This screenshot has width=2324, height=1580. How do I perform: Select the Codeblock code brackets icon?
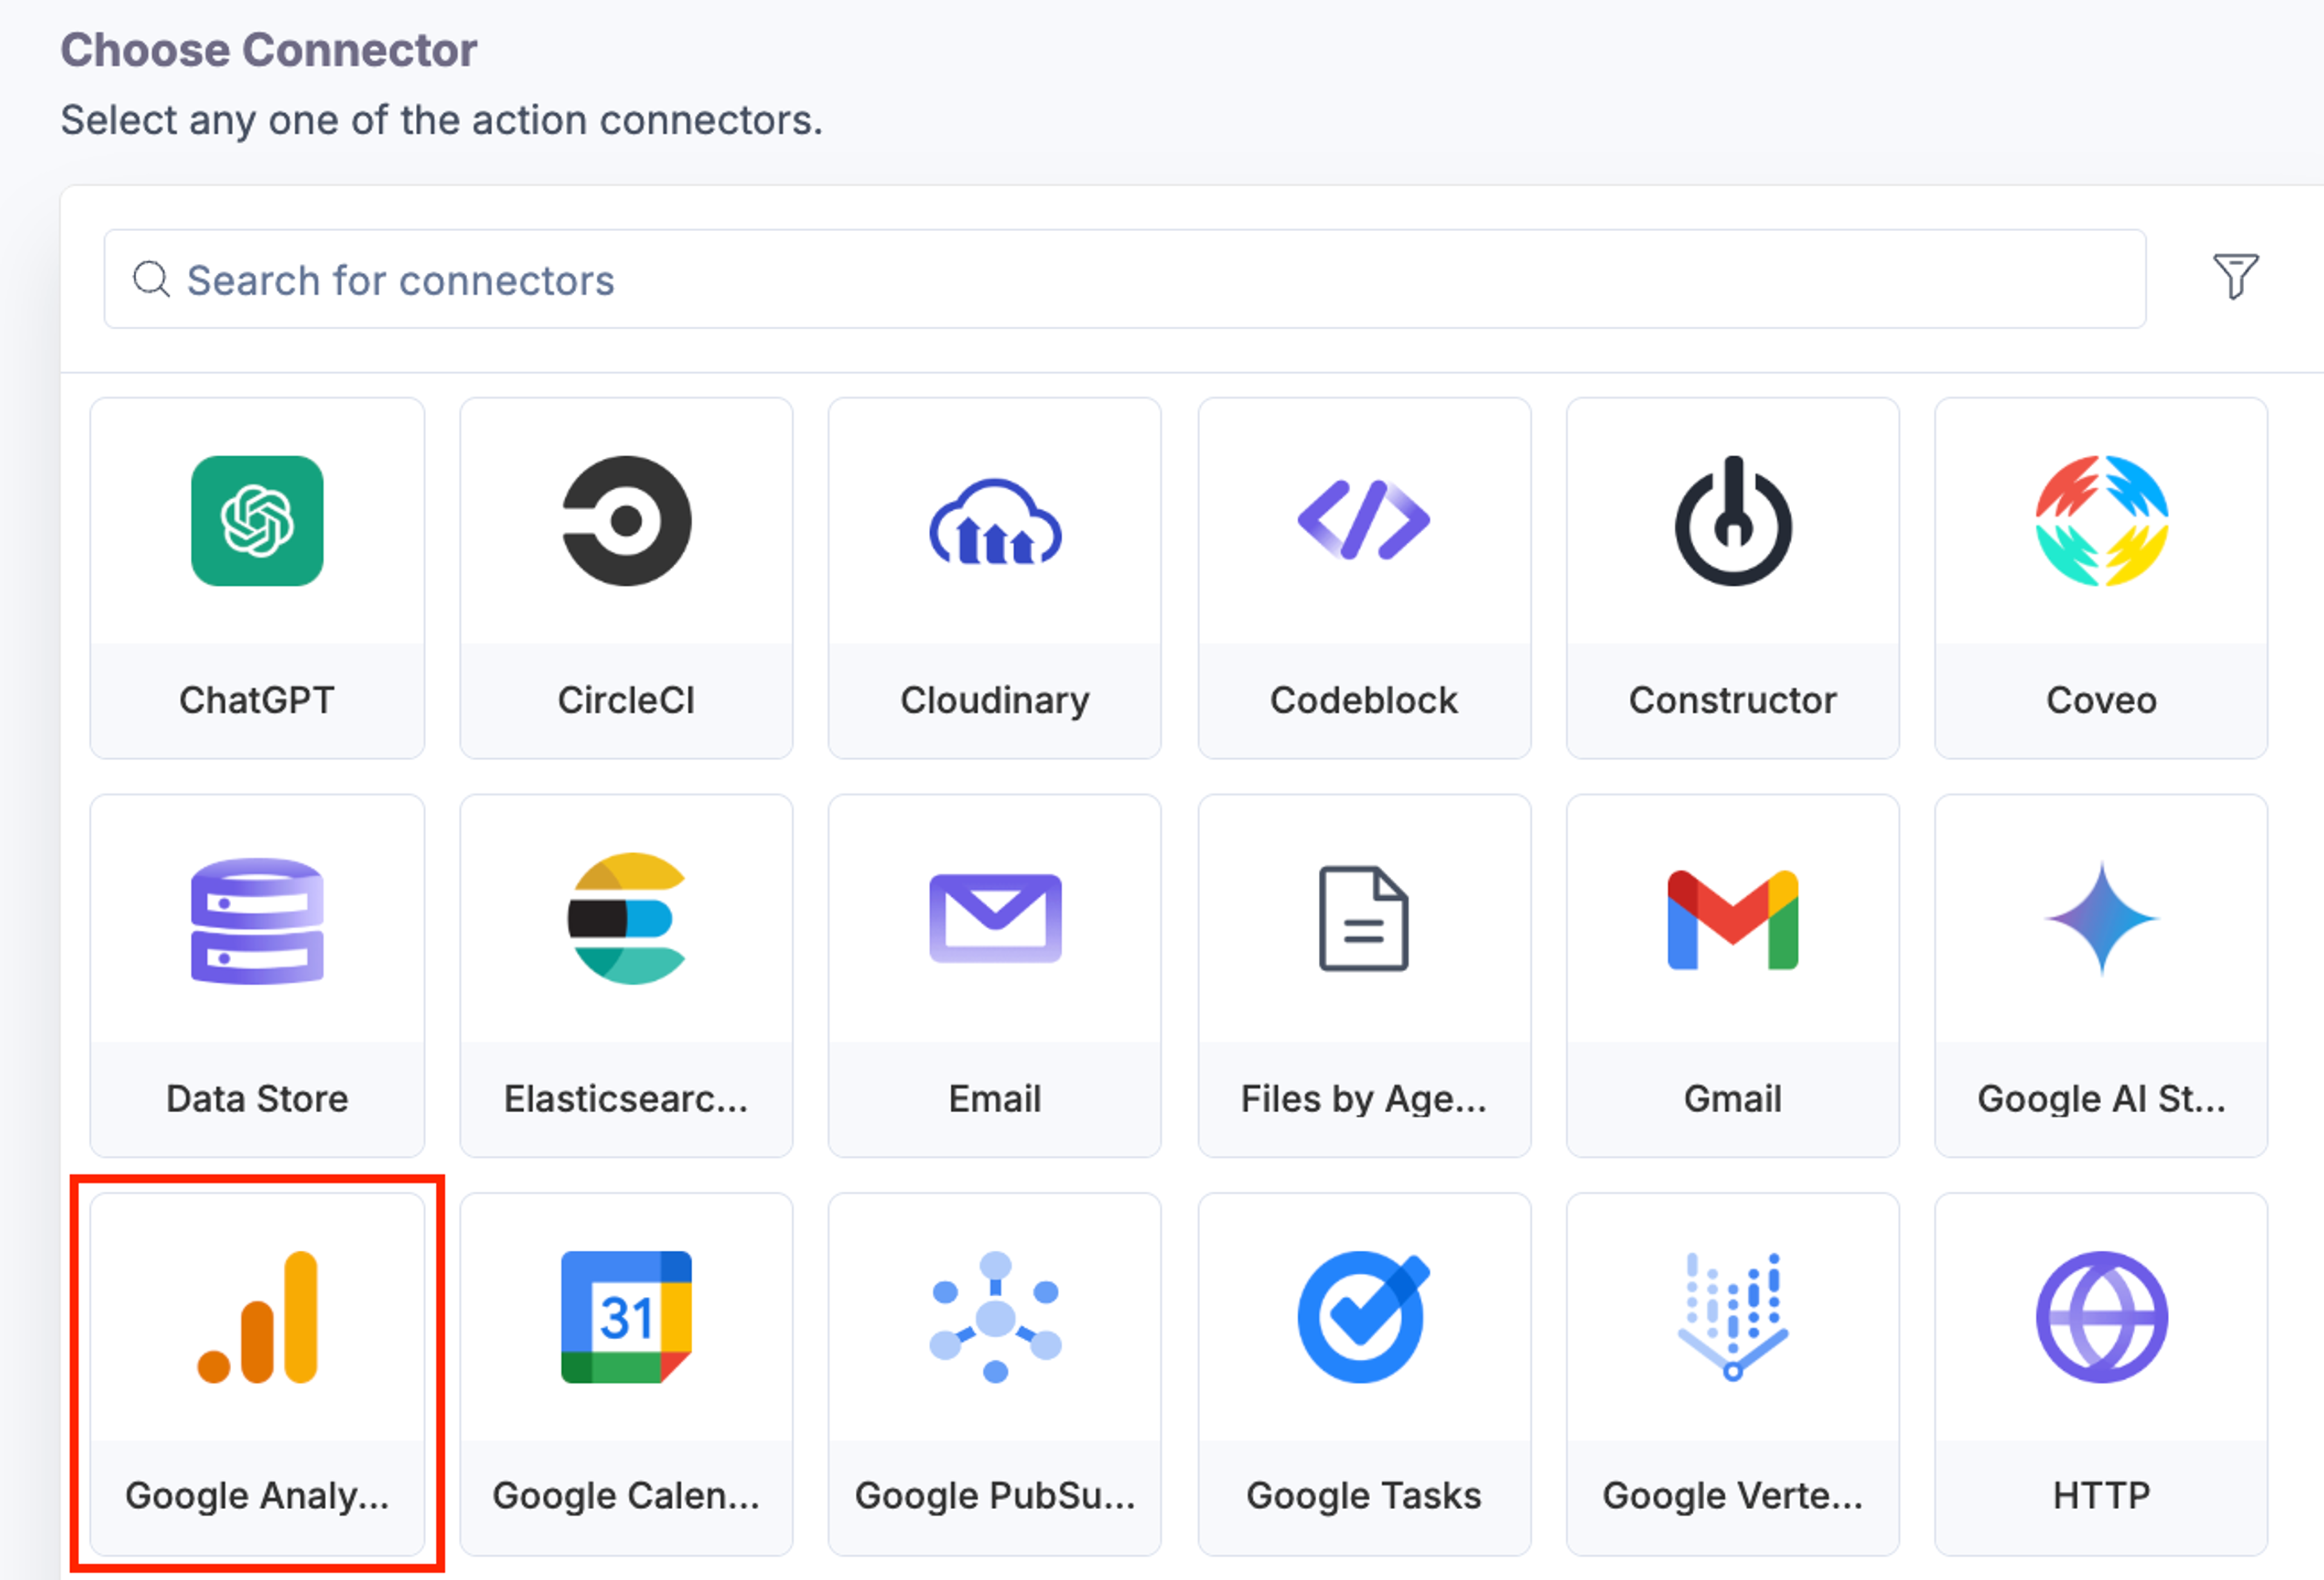click(1364, 521)
